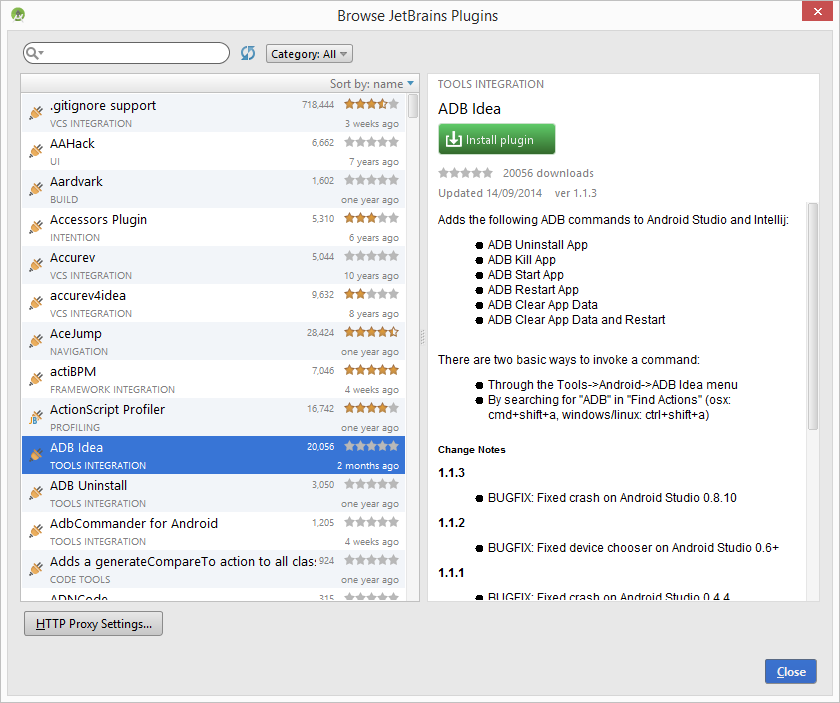Image resolution: width=840 pixels, height=703 pixels.
Task: Click the plug icon beside AceJump
Action: click(36, 341)
